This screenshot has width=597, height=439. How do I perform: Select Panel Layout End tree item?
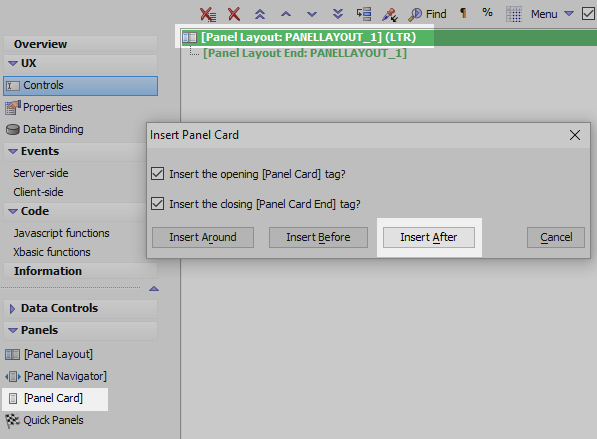pos(305,53)
